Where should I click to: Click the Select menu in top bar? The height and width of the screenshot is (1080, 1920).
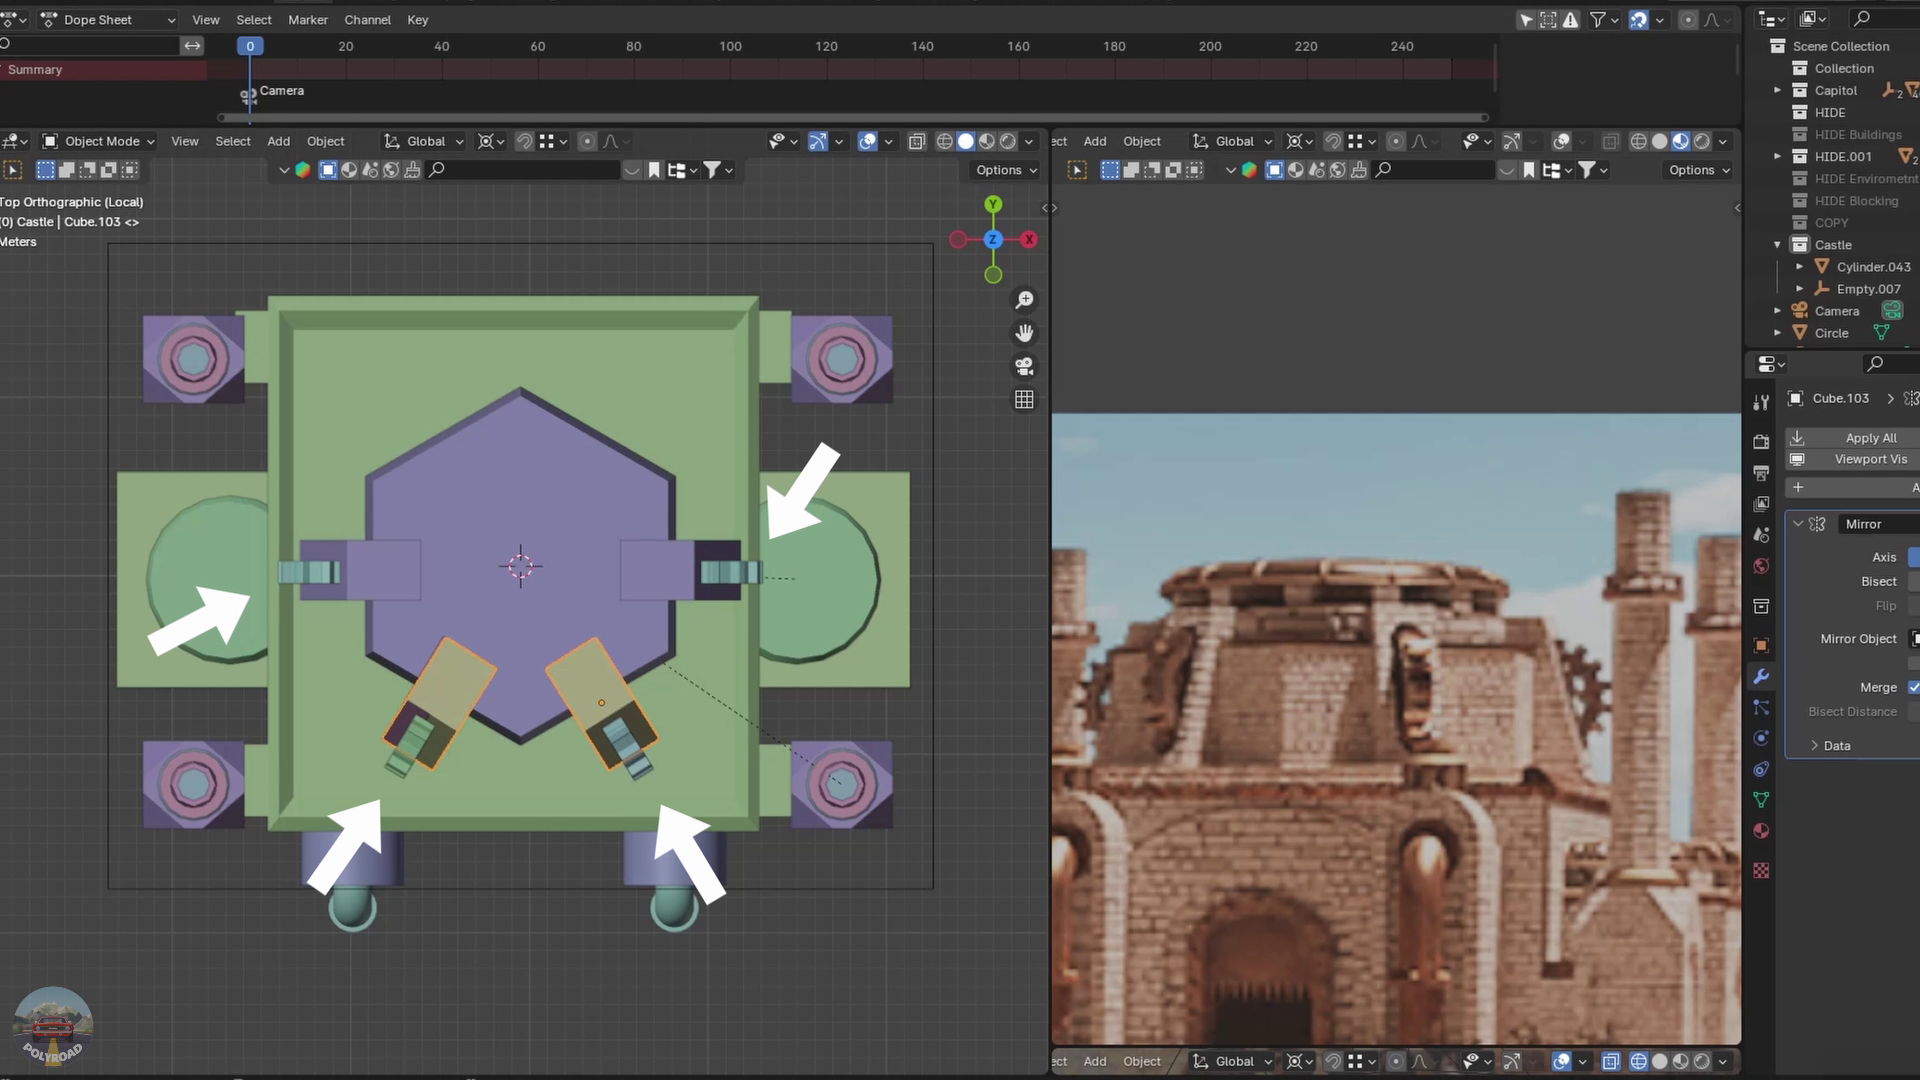(x=253, y=18)
